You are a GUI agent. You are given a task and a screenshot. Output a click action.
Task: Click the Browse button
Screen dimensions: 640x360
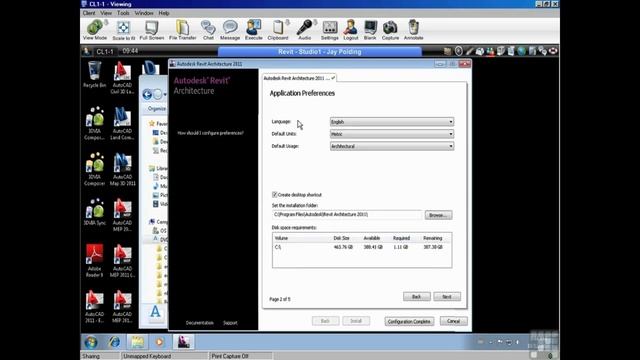438,215
